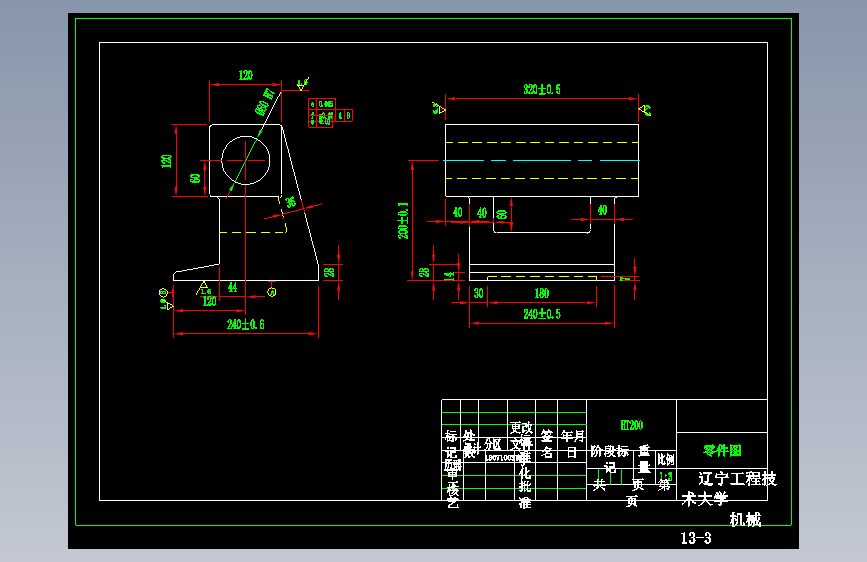Click the 13-3 drawing number

tap(696, 538)
